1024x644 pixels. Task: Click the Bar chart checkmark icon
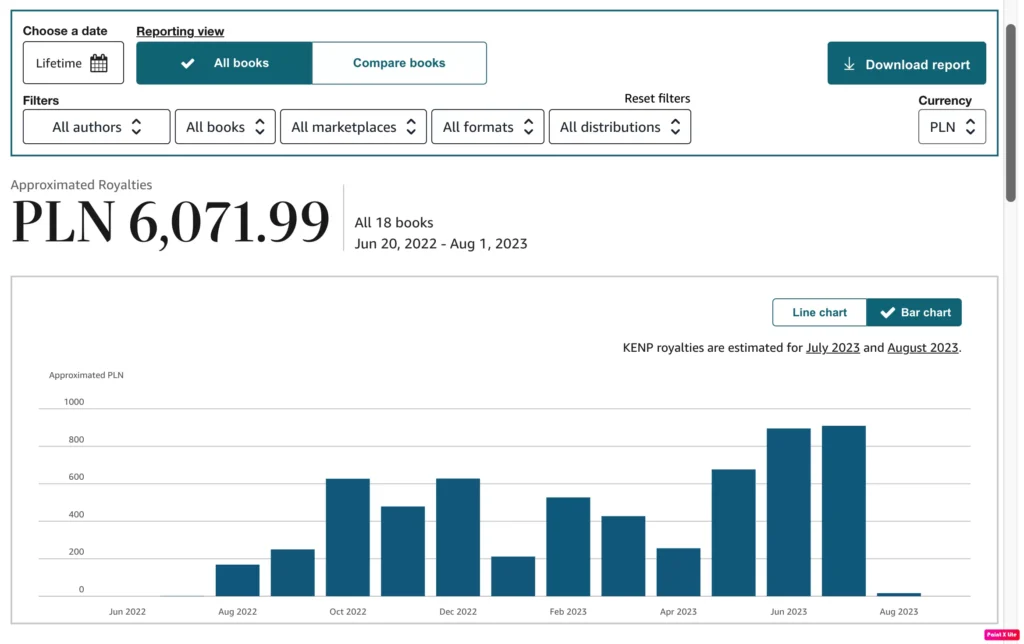[888, 313]
